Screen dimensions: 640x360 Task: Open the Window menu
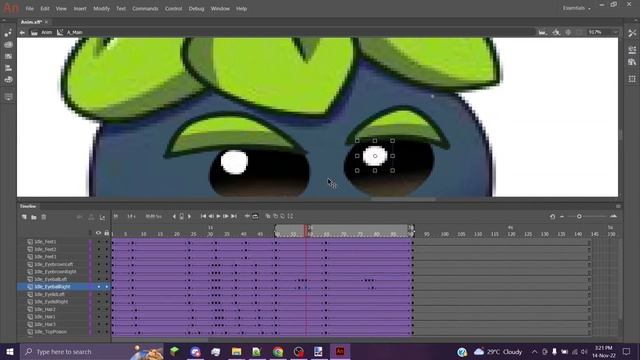coord(220,9)
